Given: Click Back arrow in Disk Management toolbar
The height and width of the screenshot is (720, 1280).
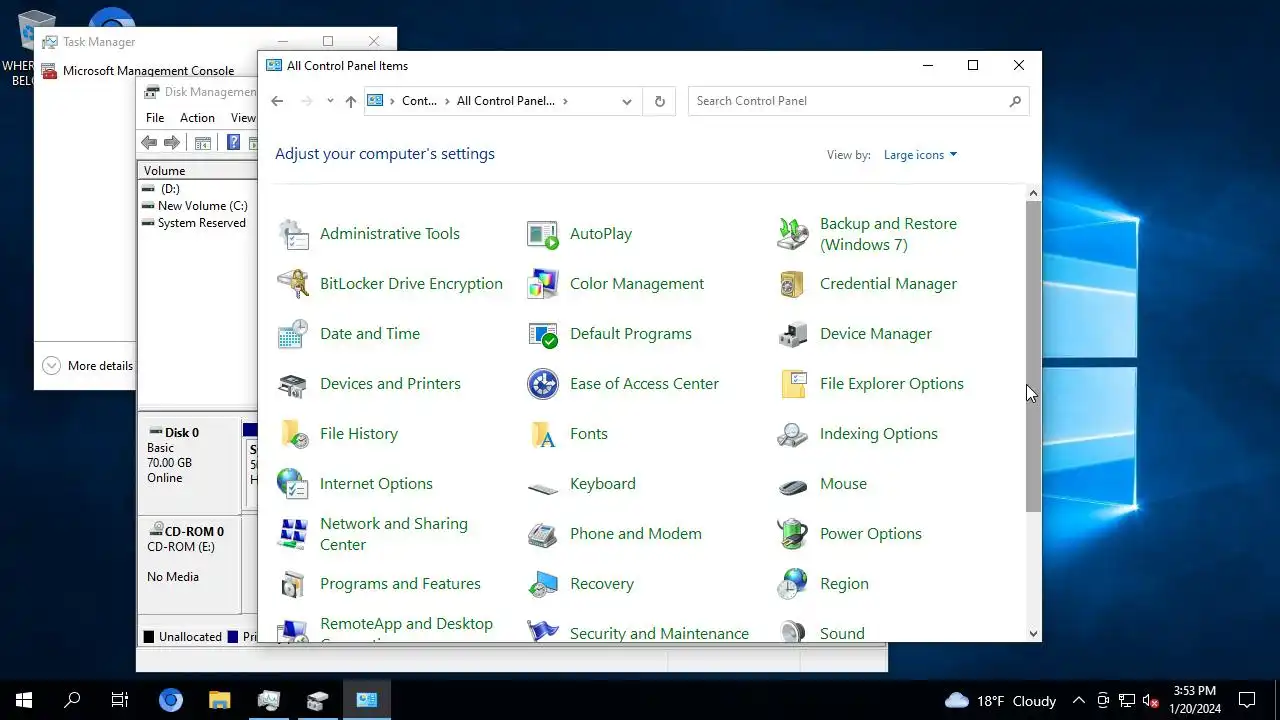Looking at the screenshot, I should point(149,143).
